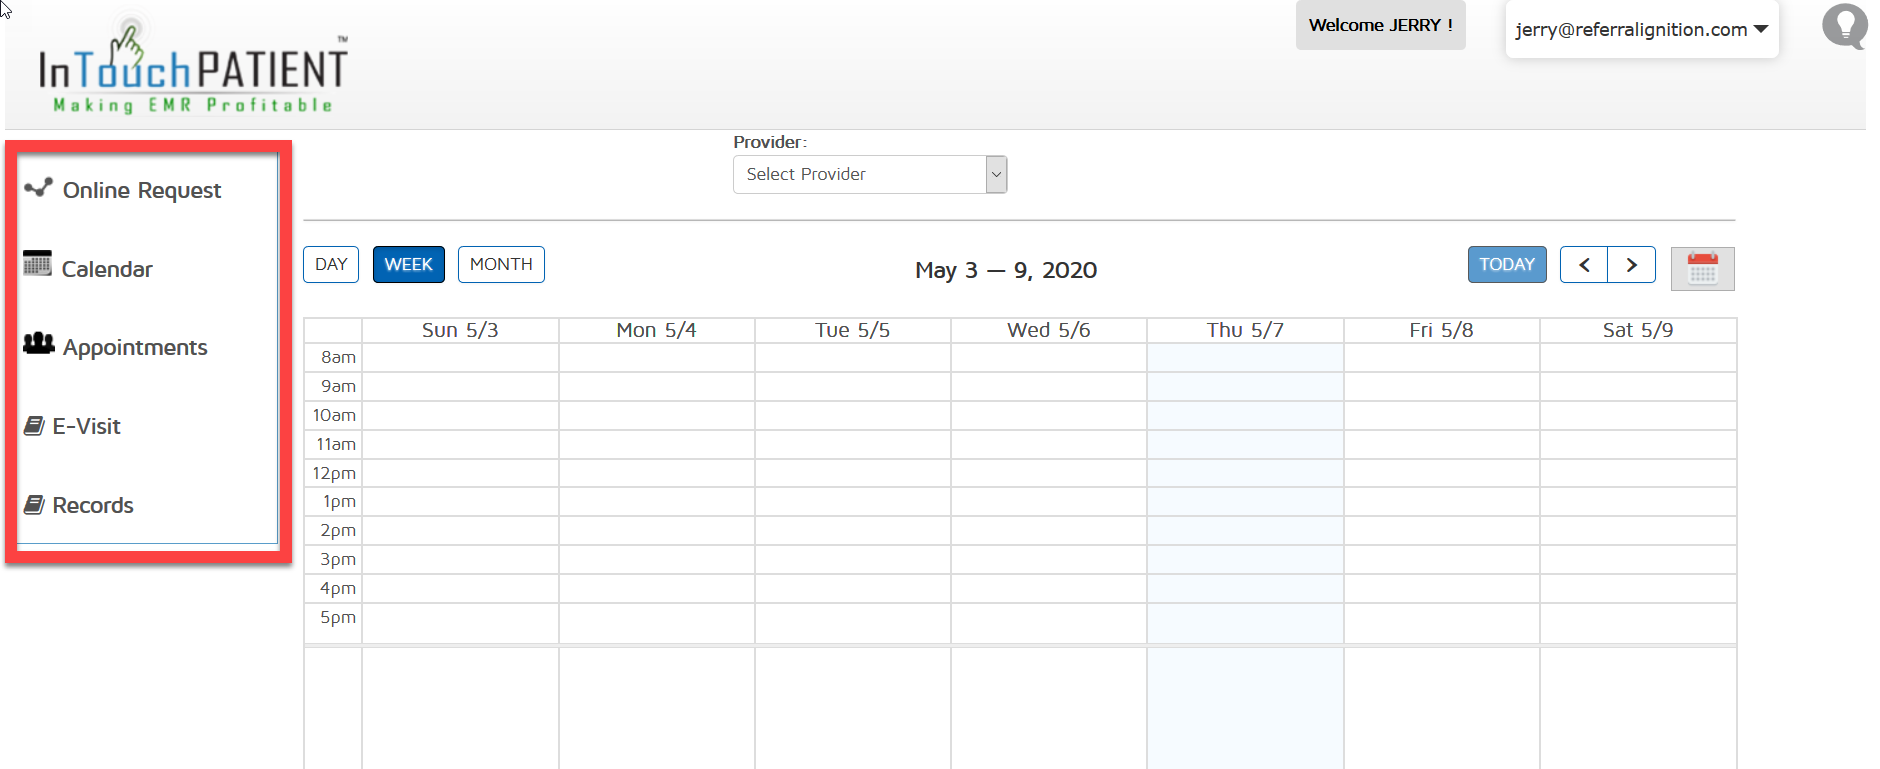Click the Online Request share icon
Screen dimensions: 1880x769
[x=38, y=187]
